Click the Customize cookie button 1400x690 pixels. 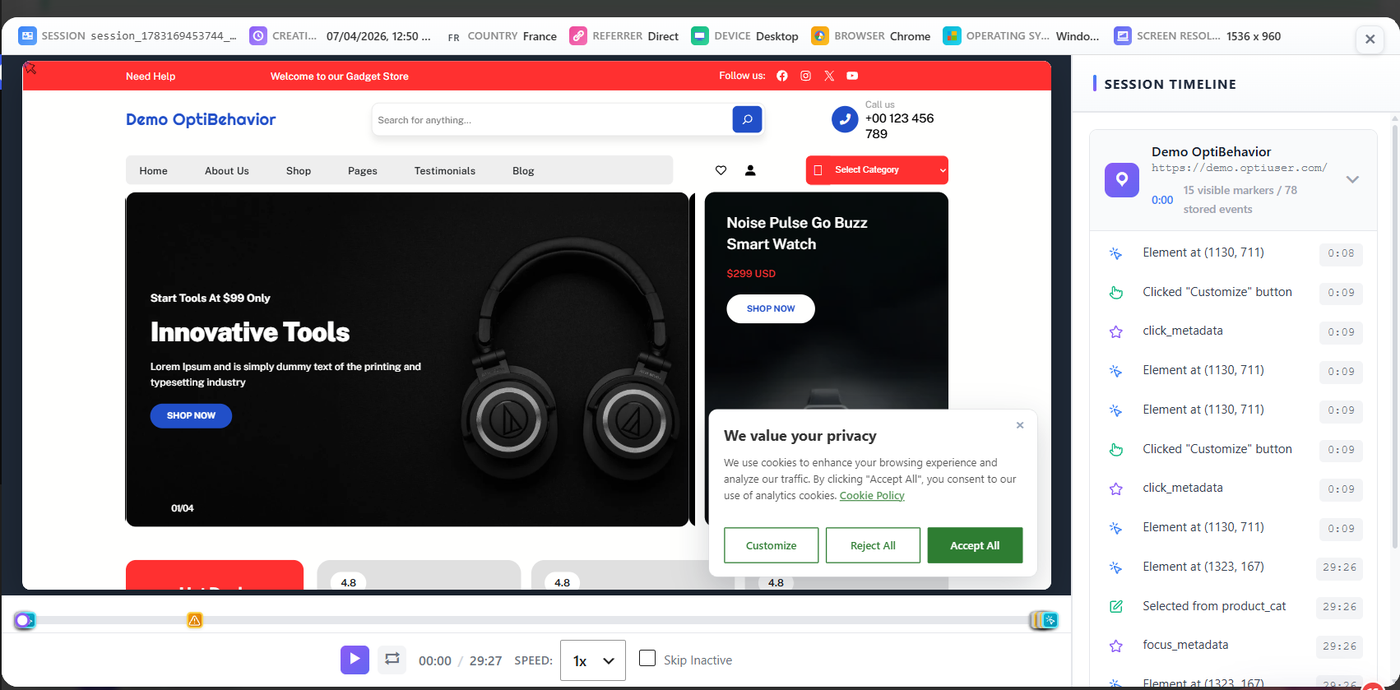coord(771,545)
